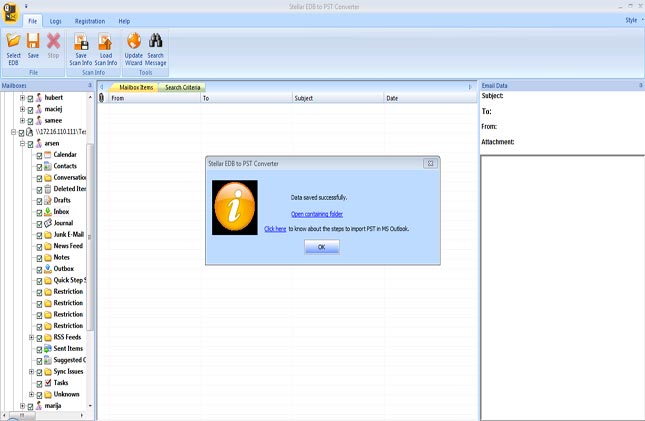645x421 pixels.
Task: Toggle the samee mailbox checkbox
Action: tap(30, 121)
